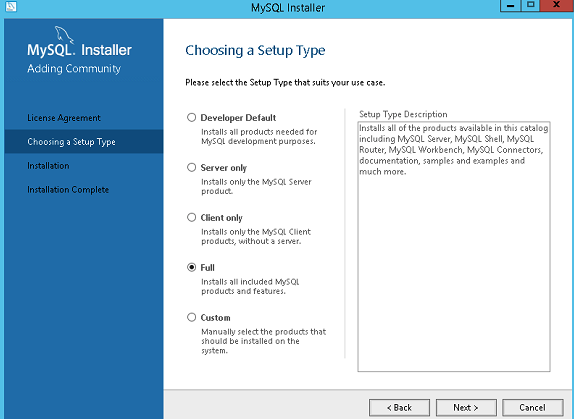
Task: Click the MySQL Installer title bar icon
Action: (11, 6)
